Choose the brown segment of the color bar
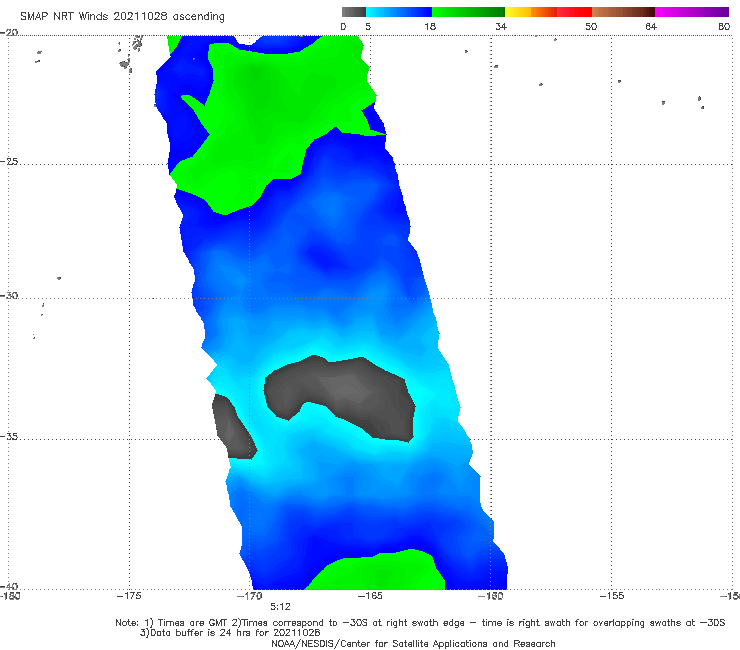This screenshot has height=650, width=740. (x=623, y=12)
